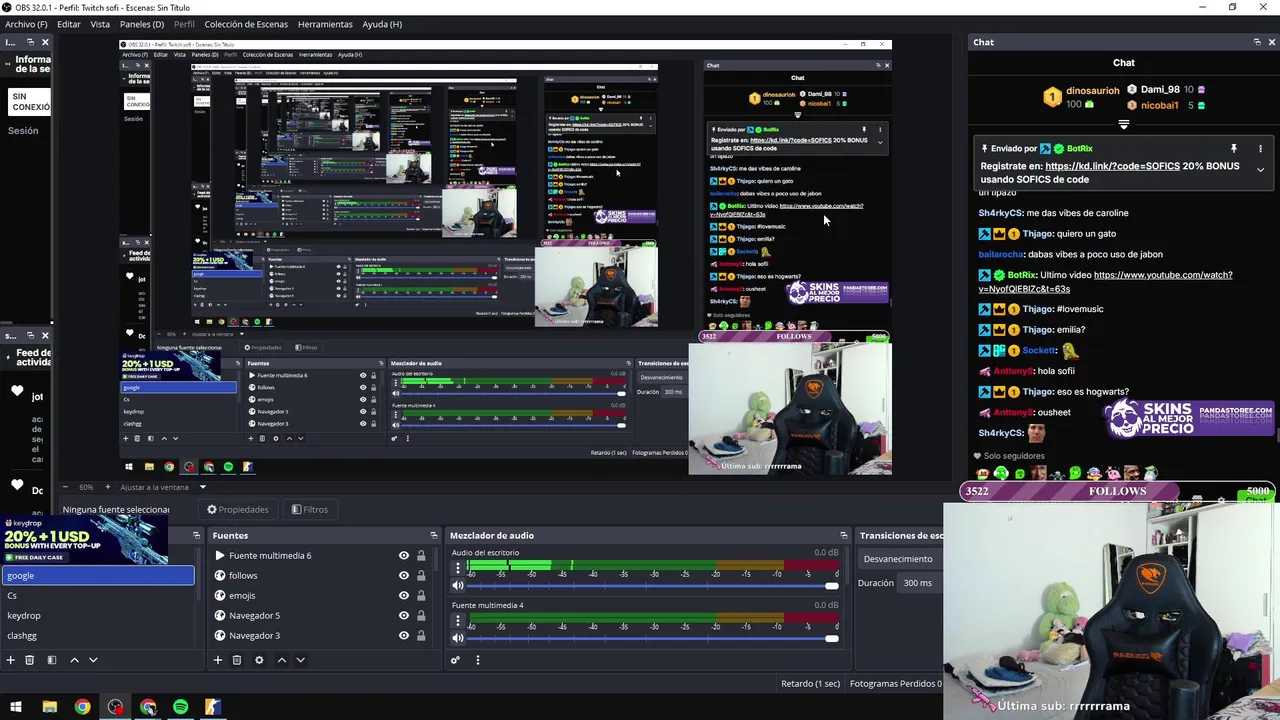1280x720 pixels.
Task: Open Vista menu
Action: click(x=100, y=24)
